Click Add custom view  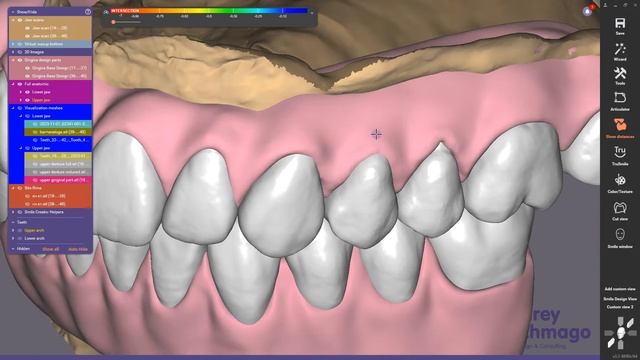(x=620, y=289)
